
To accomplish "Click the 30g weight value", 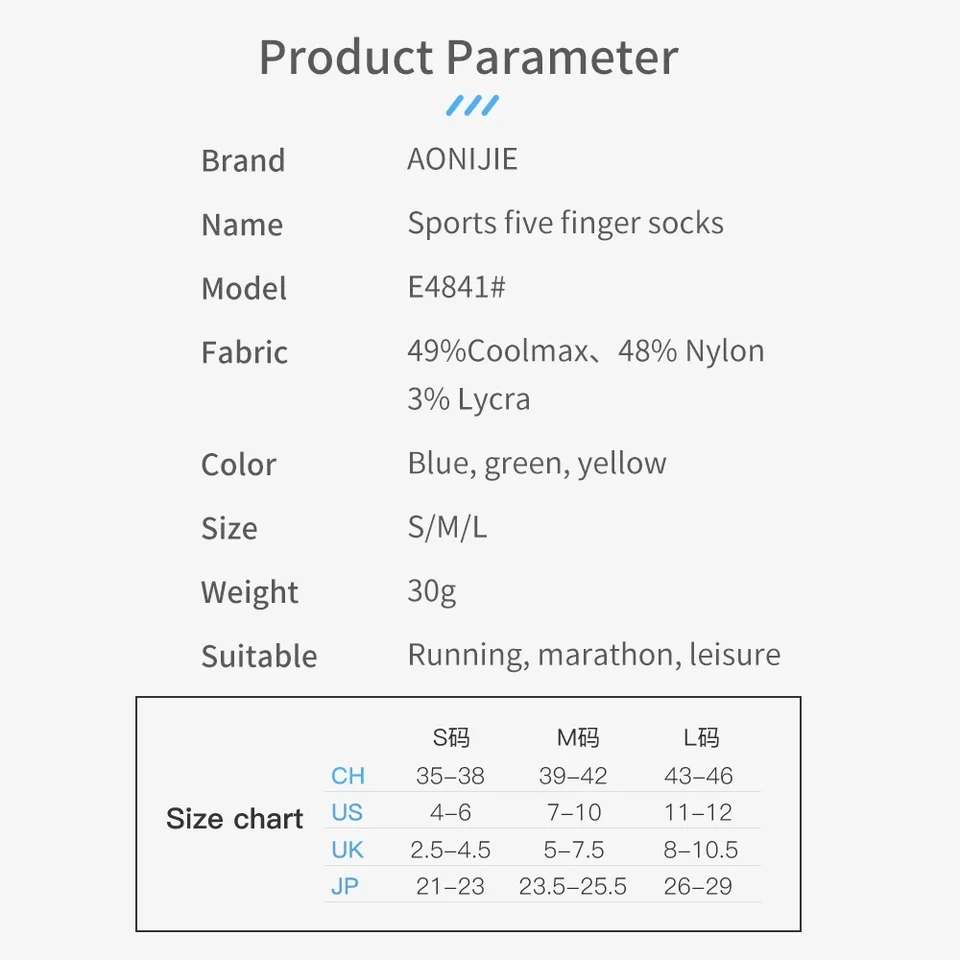I will (432, 592).
